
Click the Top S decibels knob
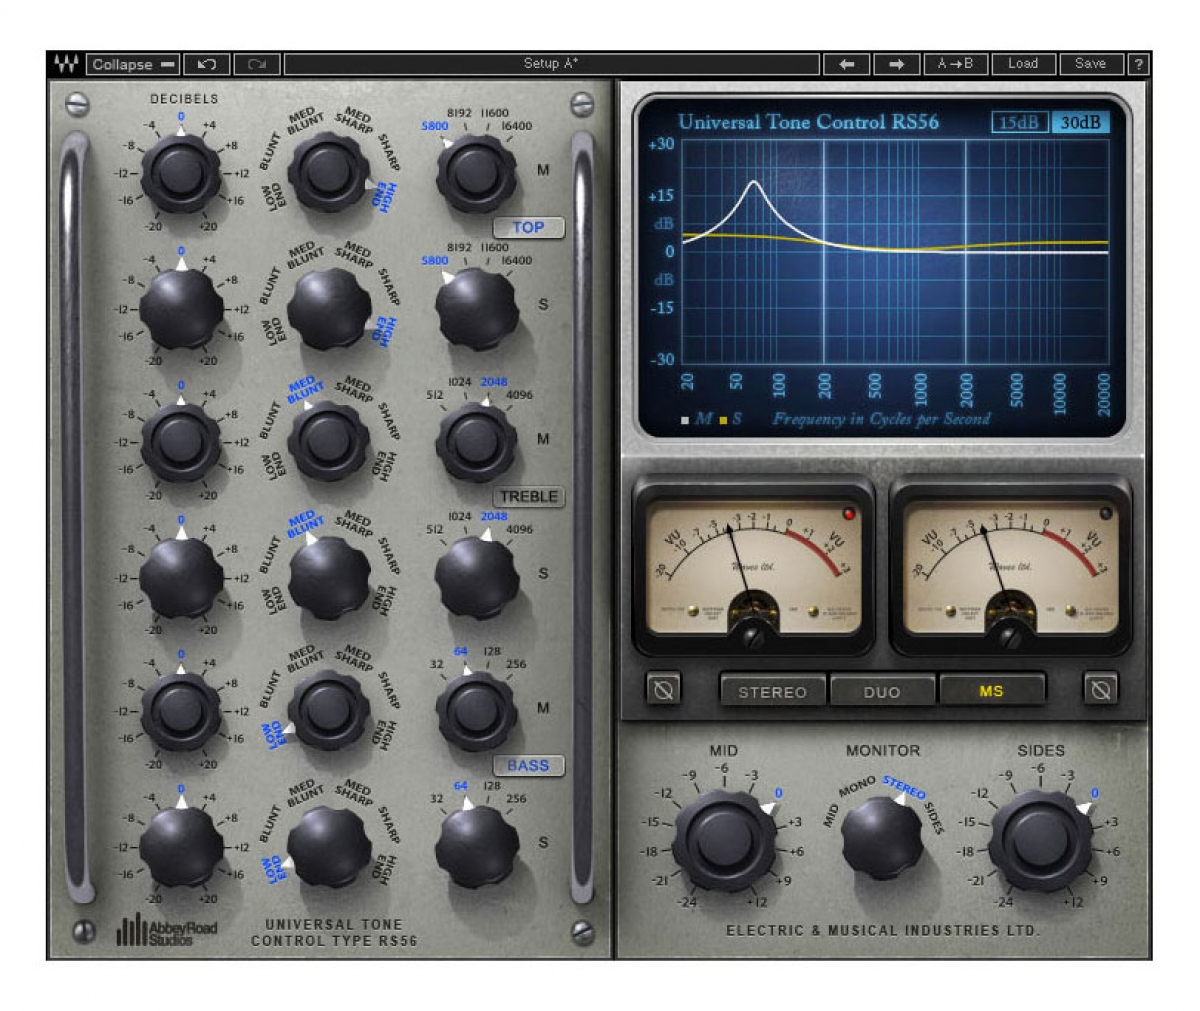pos(181,307)
